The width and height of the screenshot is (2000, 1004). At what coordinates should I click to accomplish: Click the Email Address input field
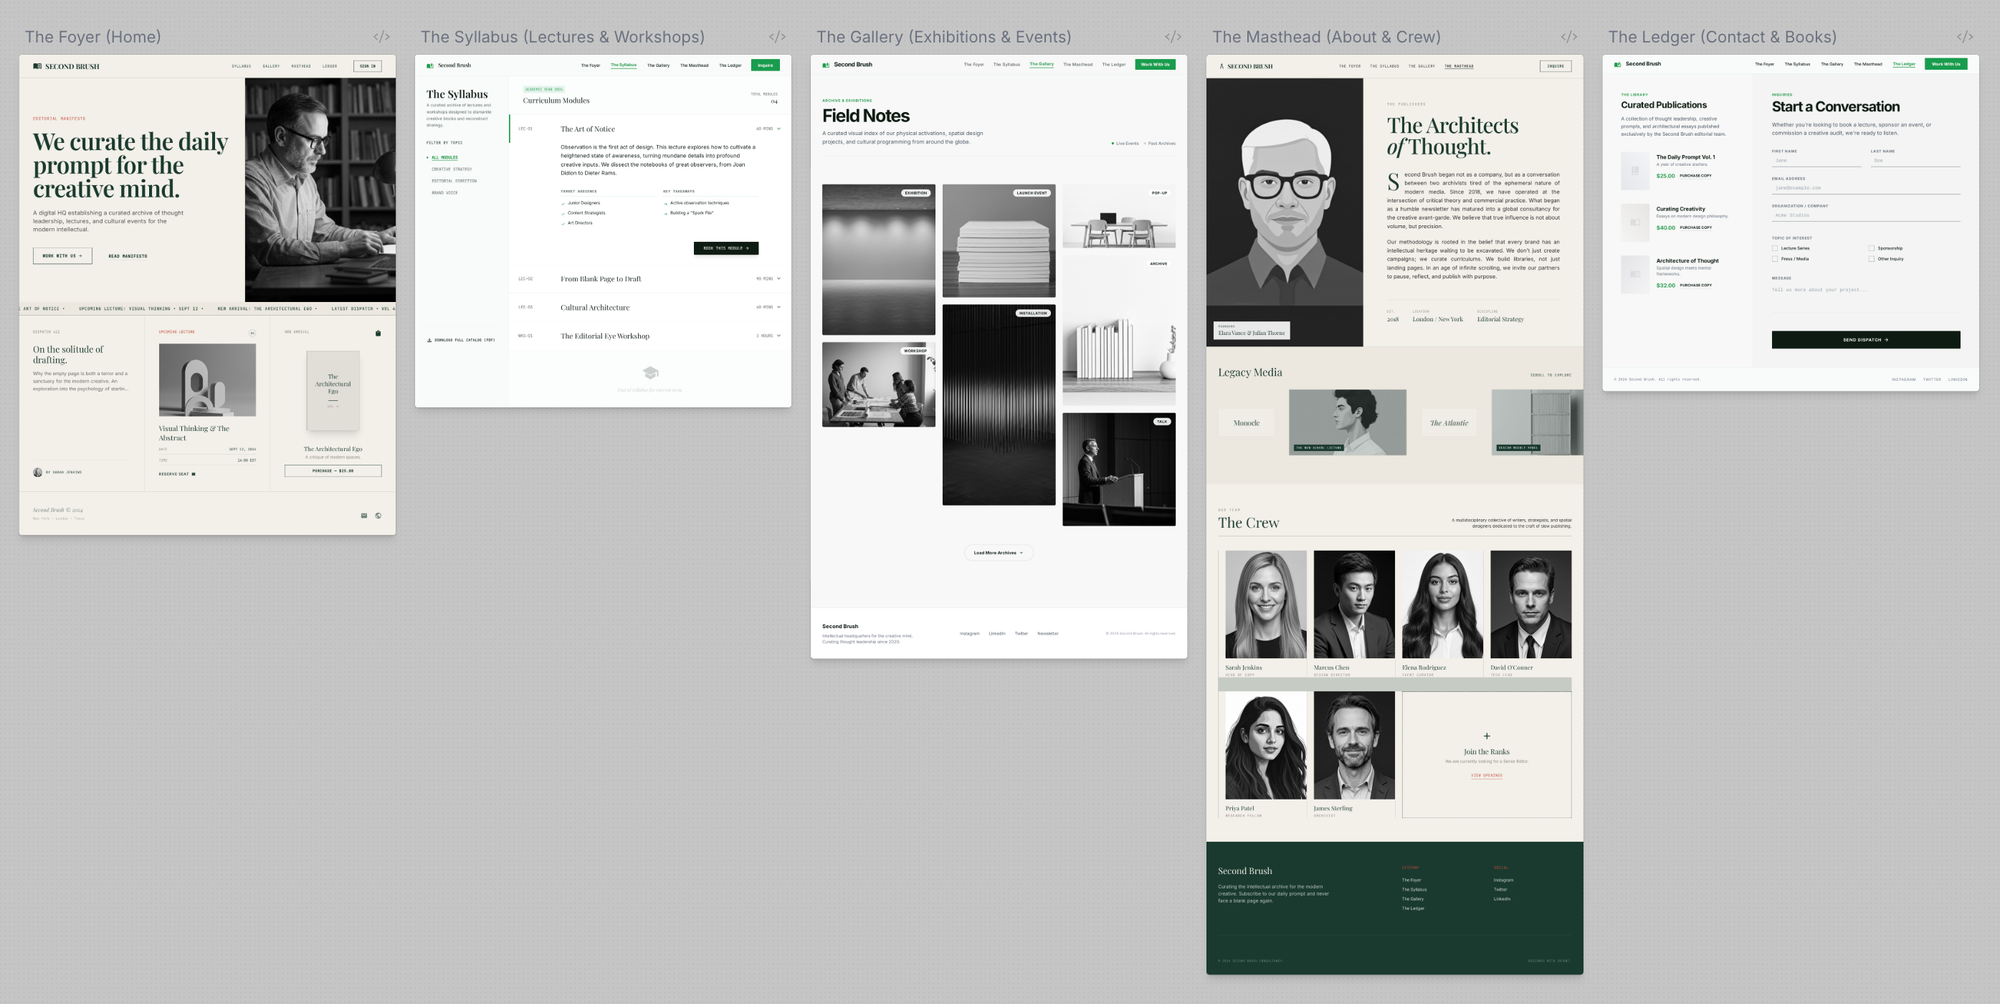pyautogui.click(x=1865, y=188)
